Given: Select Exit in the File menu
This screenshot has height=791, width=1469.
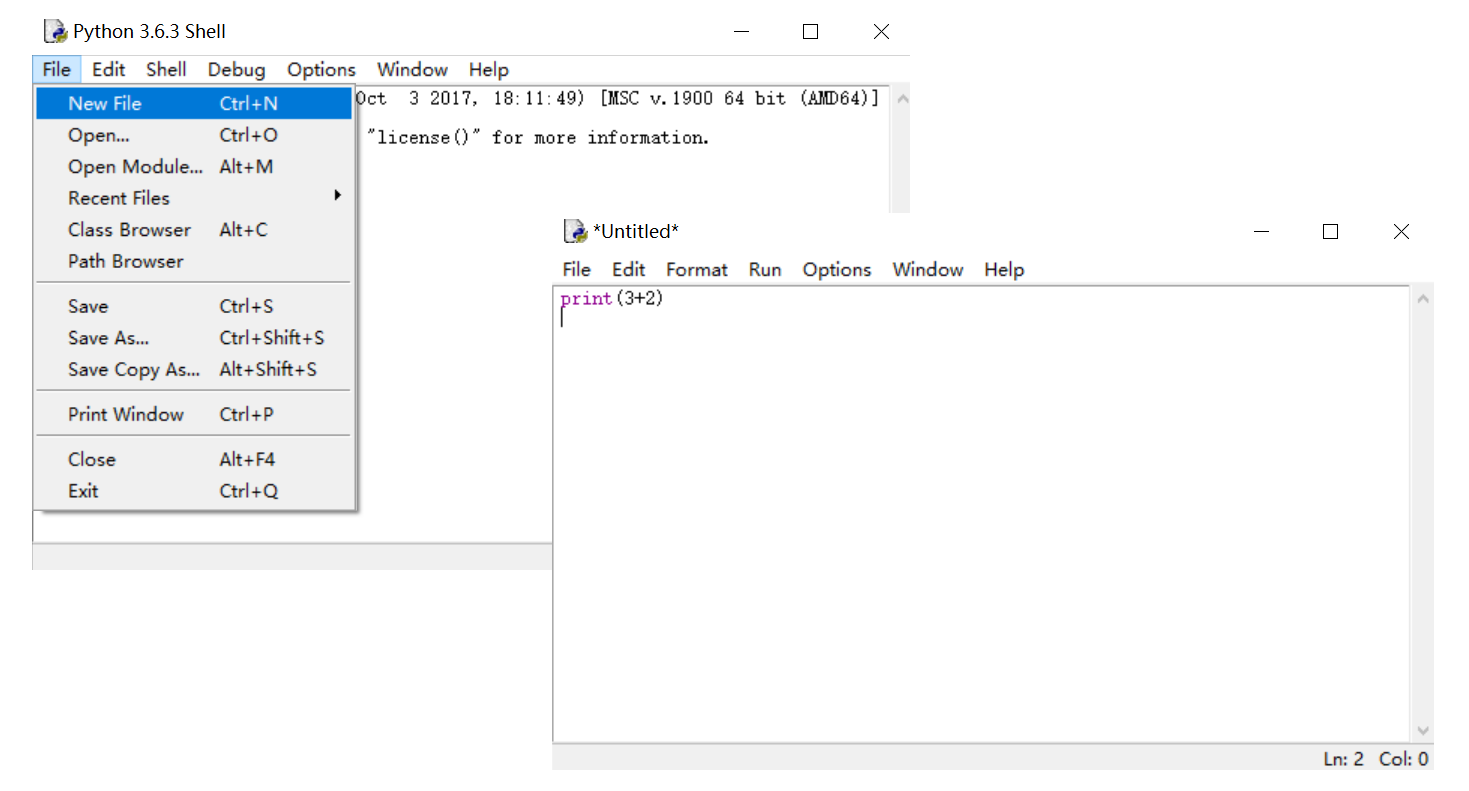Looking at the screenshot, I should 194,491.
